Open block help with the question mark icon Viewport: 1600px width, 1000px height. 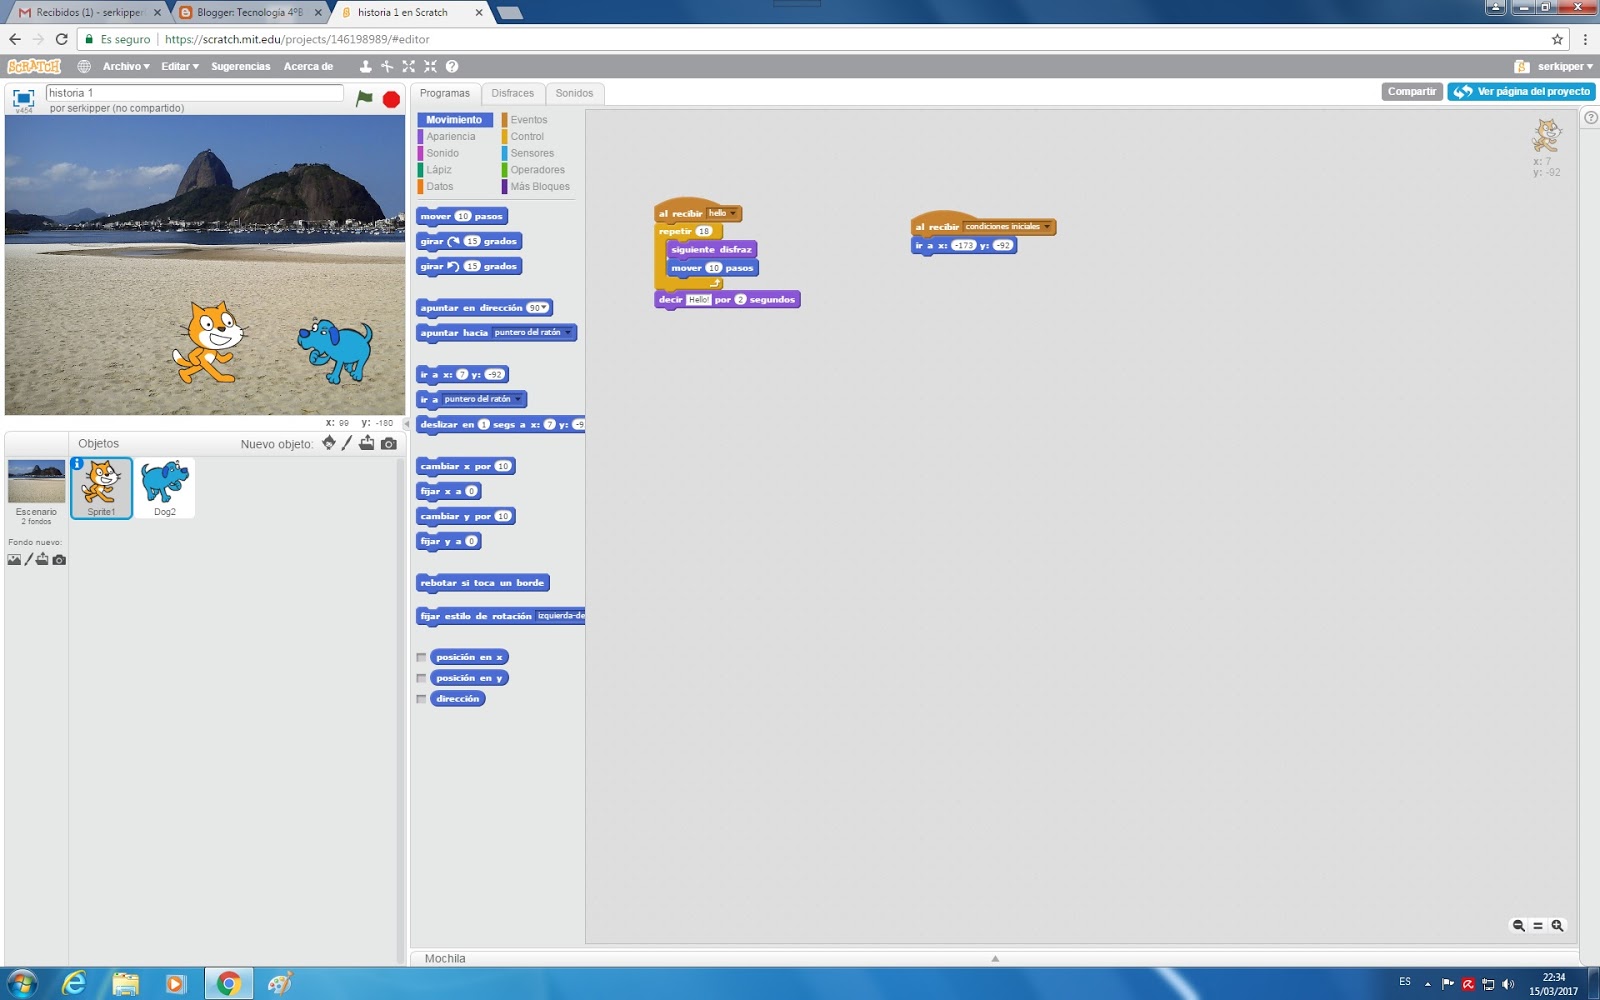[452, 66]
